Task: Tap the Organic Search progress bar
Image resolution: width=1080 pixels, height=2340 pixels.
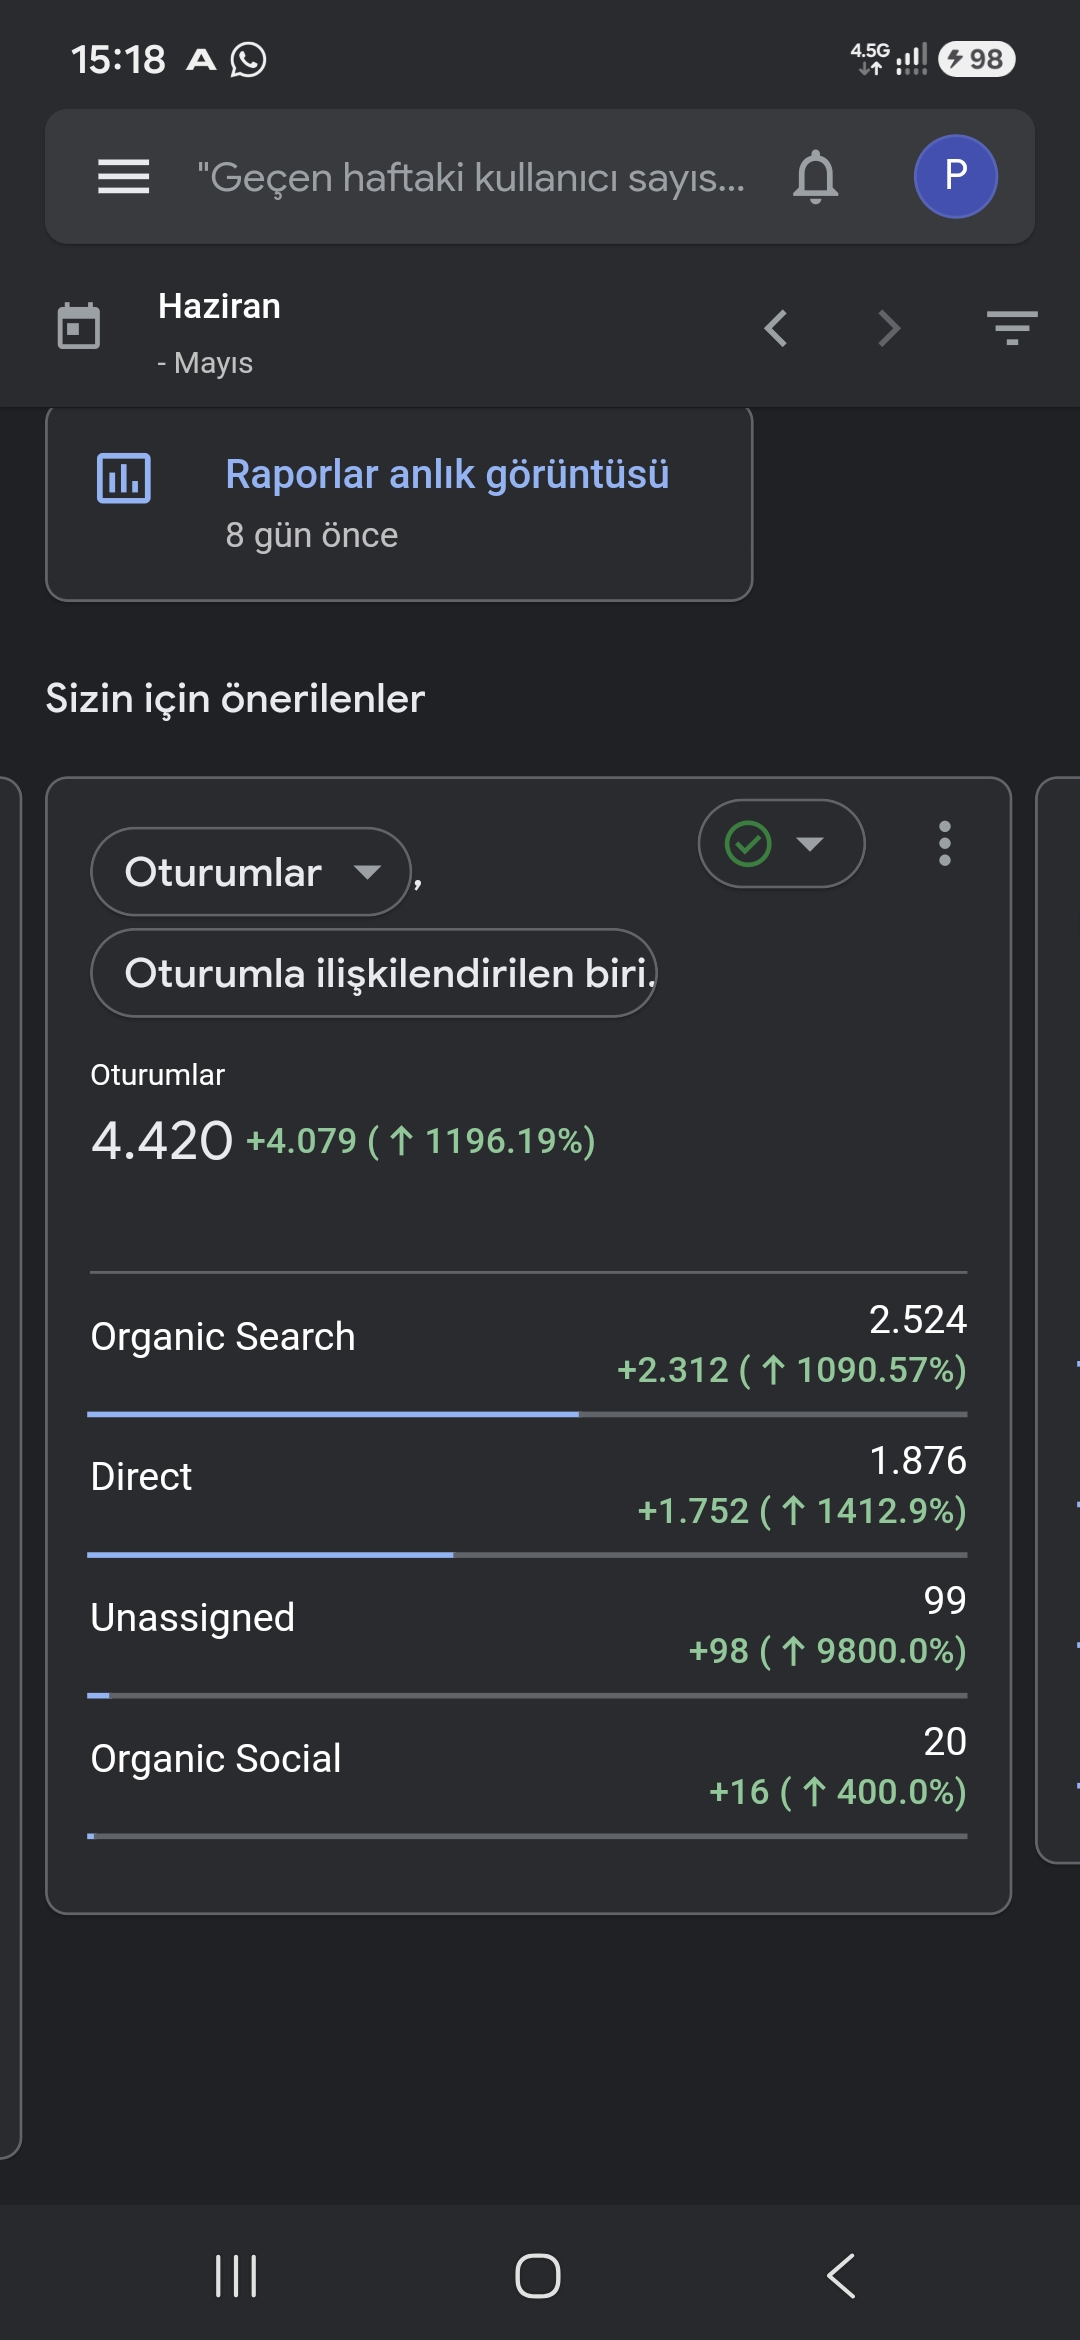Action: (527, 1414)
